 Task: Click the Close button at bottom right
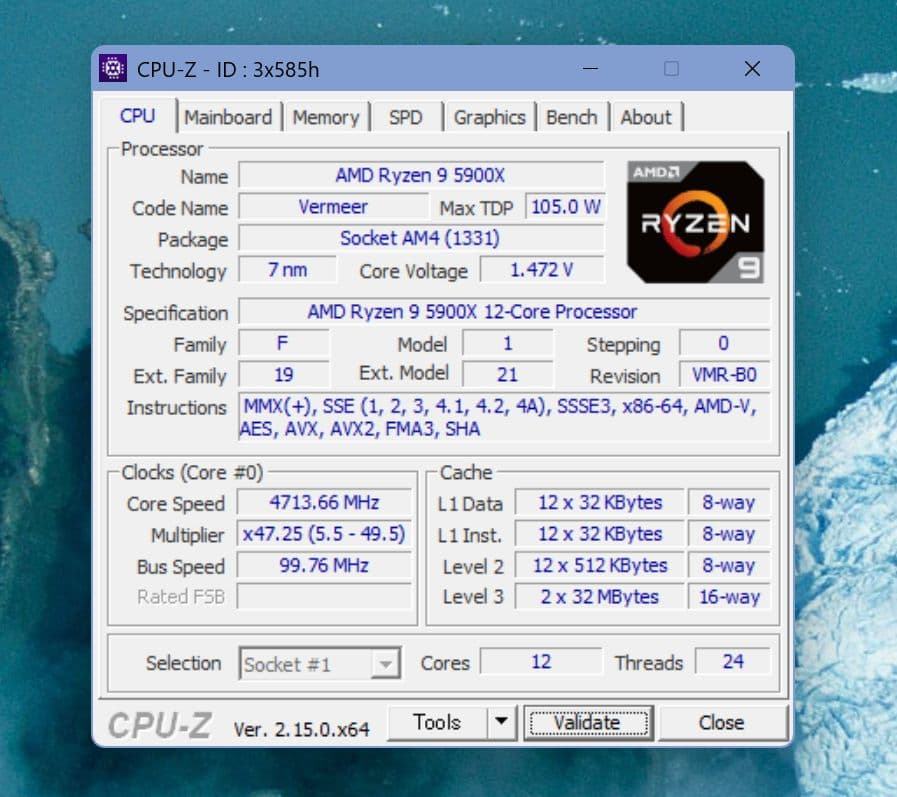[x=722, y=721]
